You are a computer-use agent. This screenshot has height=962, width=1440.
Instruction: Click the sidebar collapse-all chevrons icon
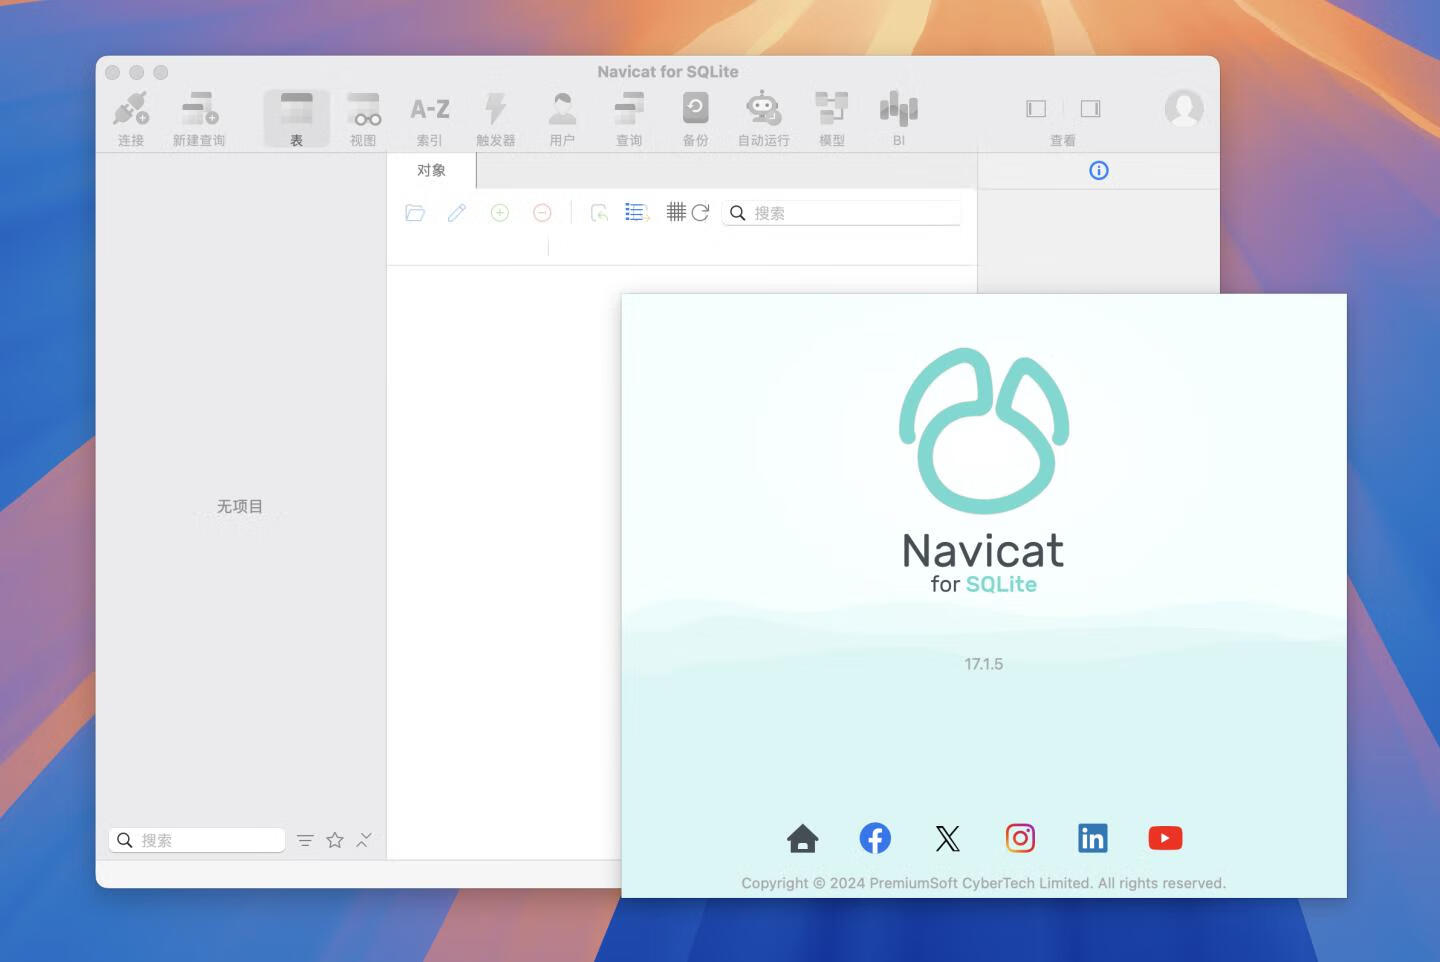point(364,840)
